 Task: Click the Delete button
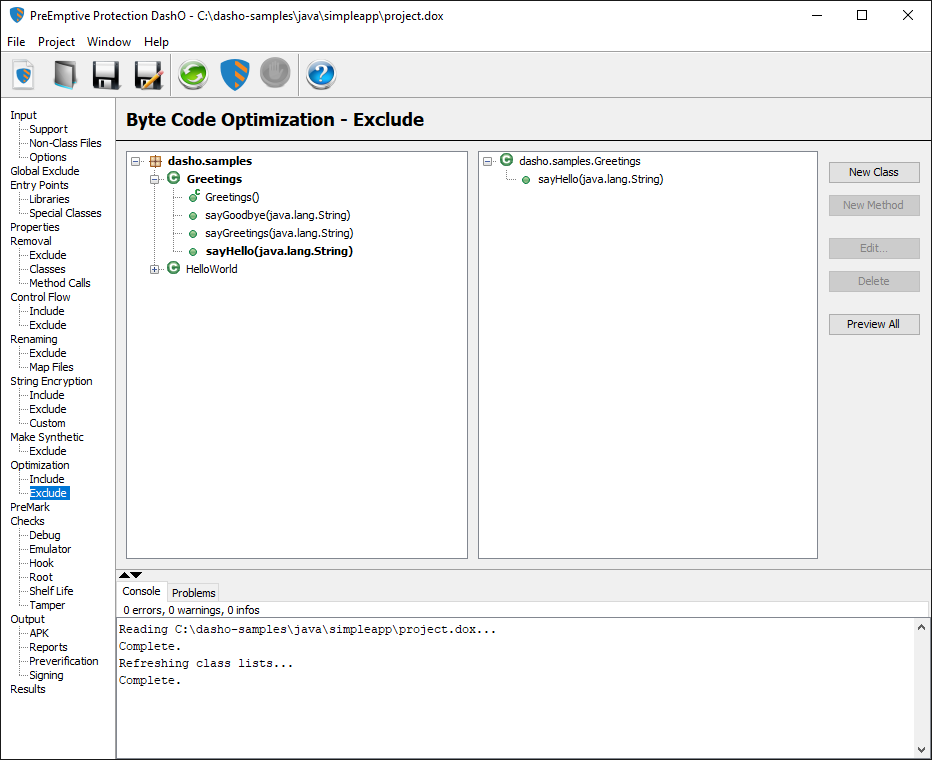pos(874,282)
